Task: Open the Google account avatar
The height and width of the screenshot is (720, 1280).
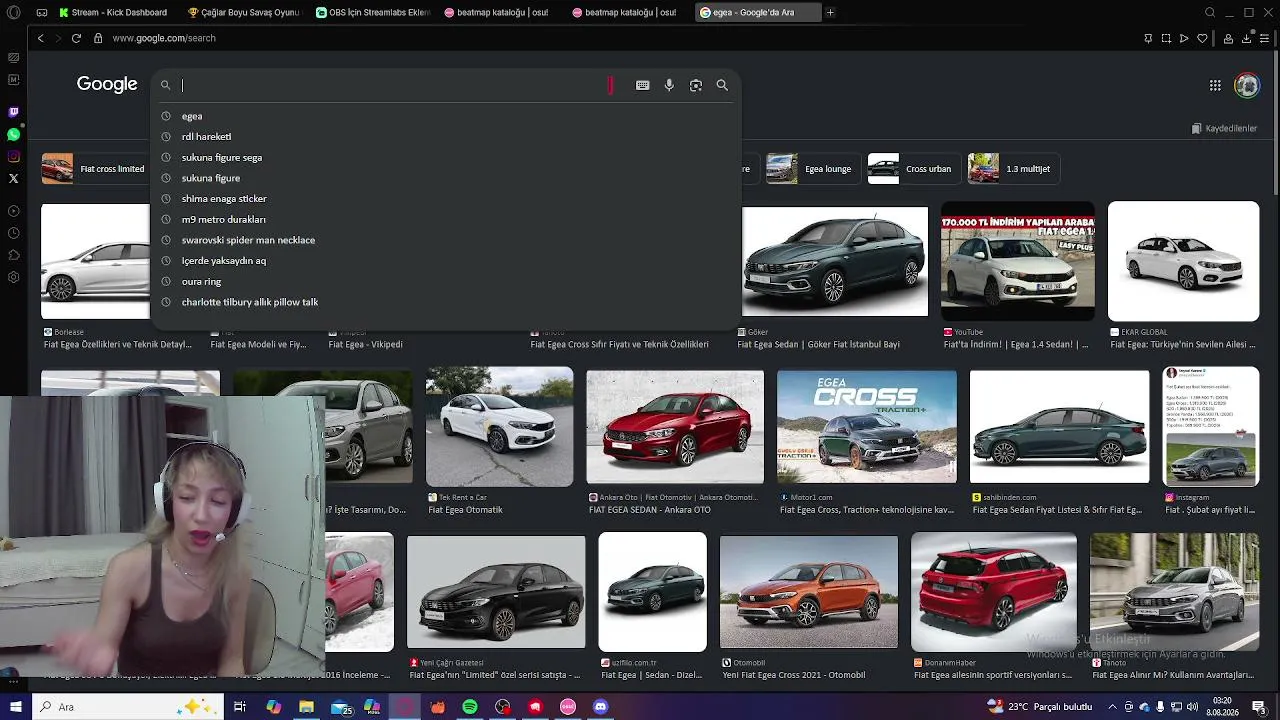Action: pyautogui.click(x=1247, y=85)
